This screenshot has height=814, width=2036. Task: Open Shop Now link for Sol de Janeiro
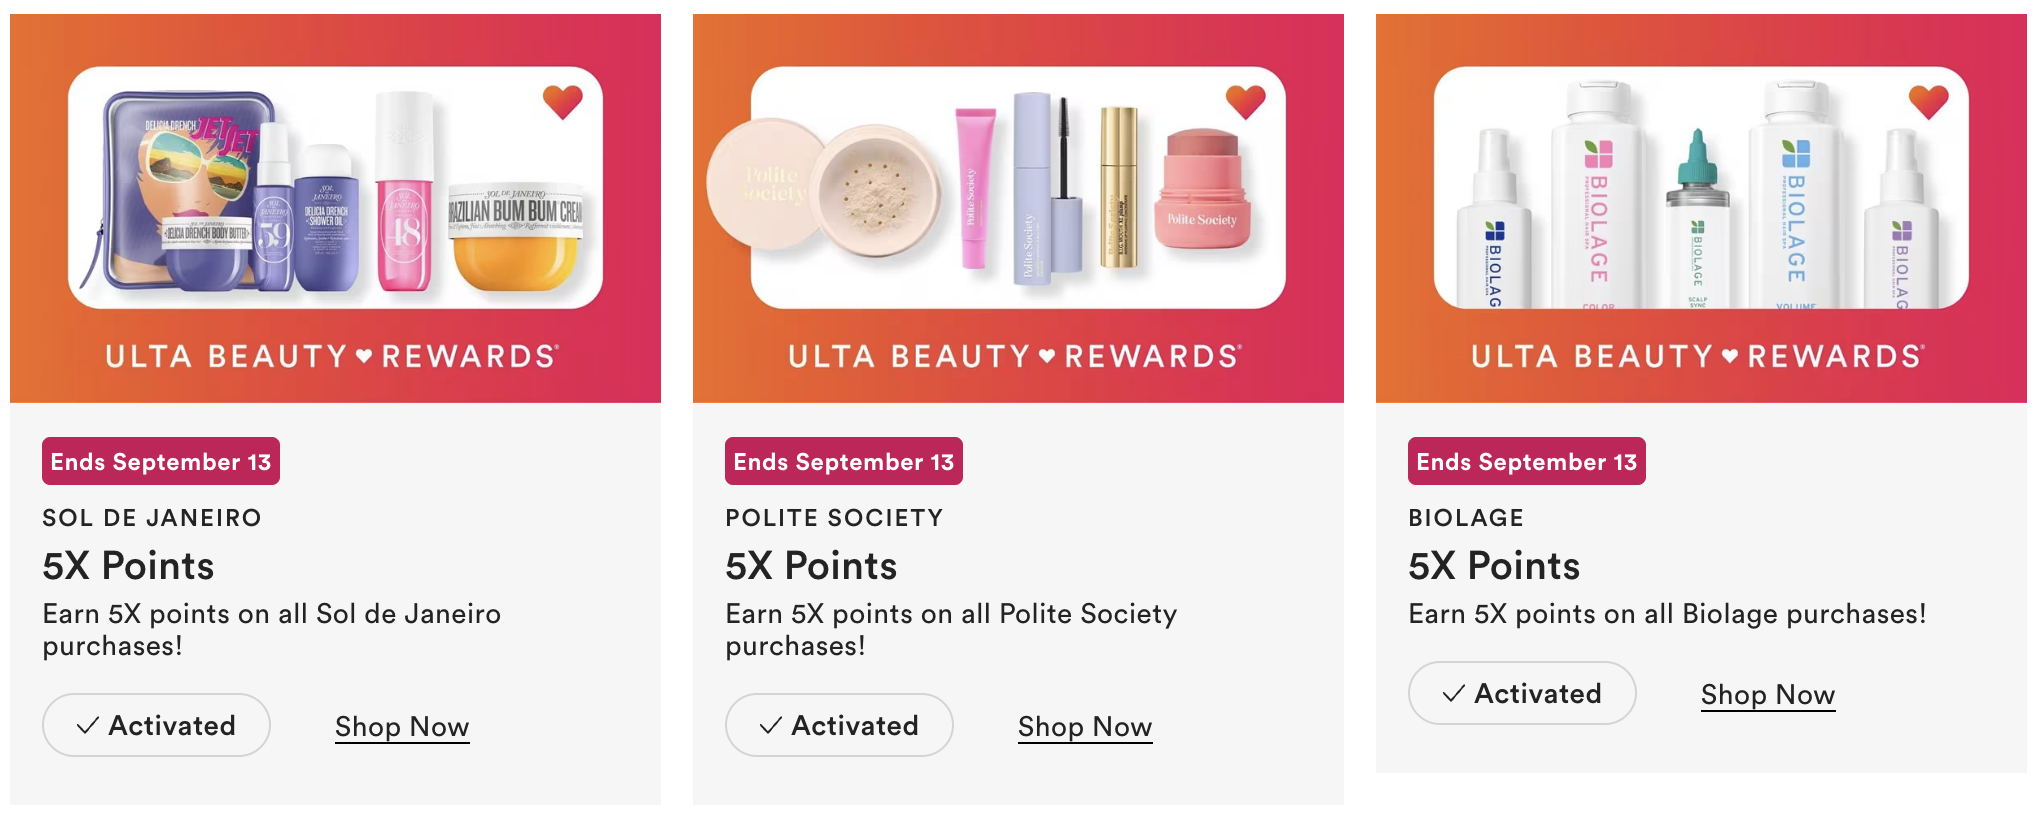click(402, 727)
